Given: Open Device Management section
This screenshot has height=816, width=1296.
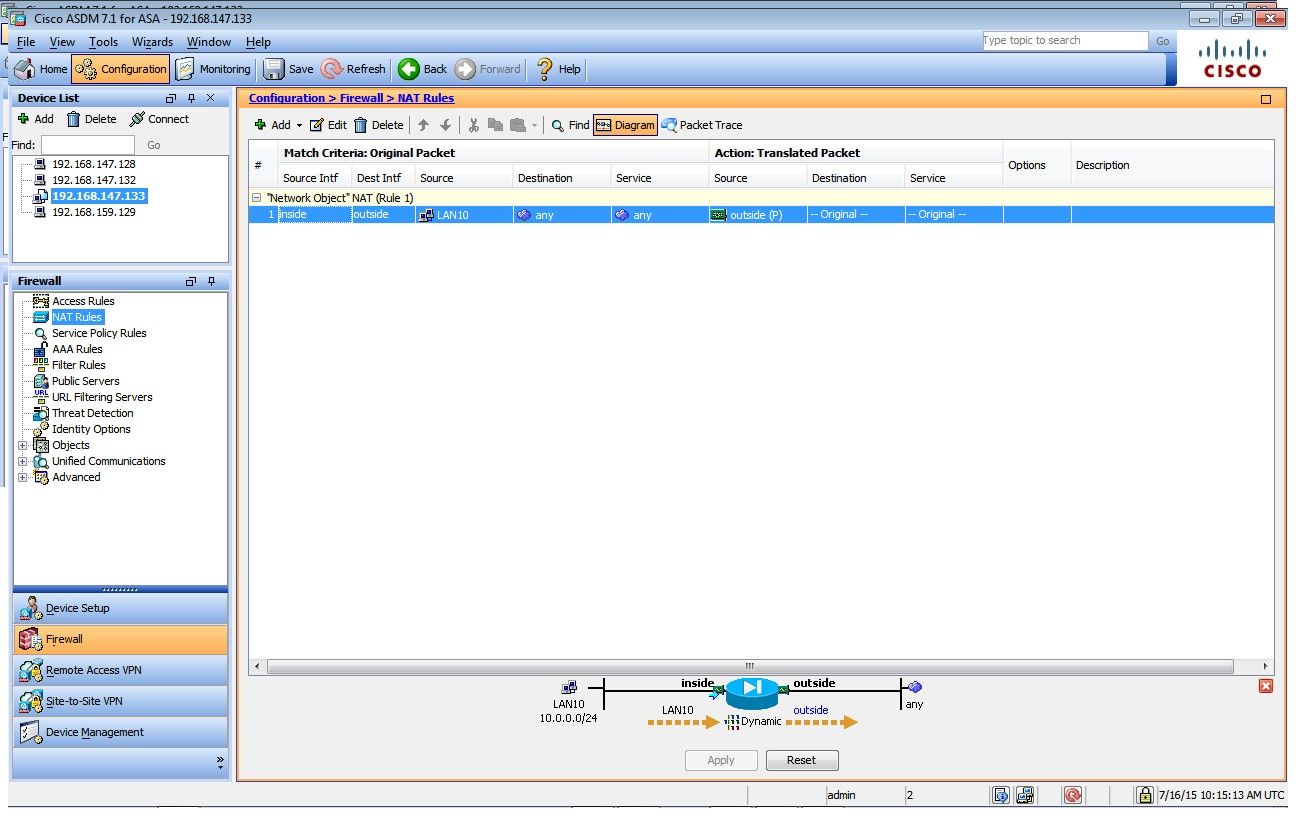Looking at the screenshot, I should click(x=121, y=732).
